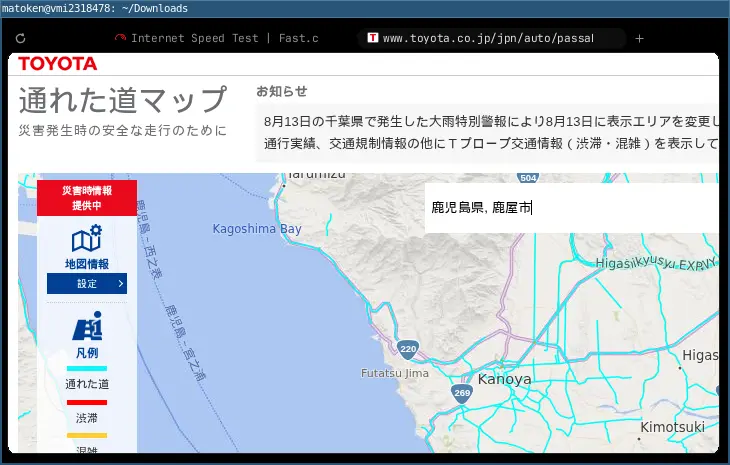Click the route 220 shield on the map

click(408, 349)
